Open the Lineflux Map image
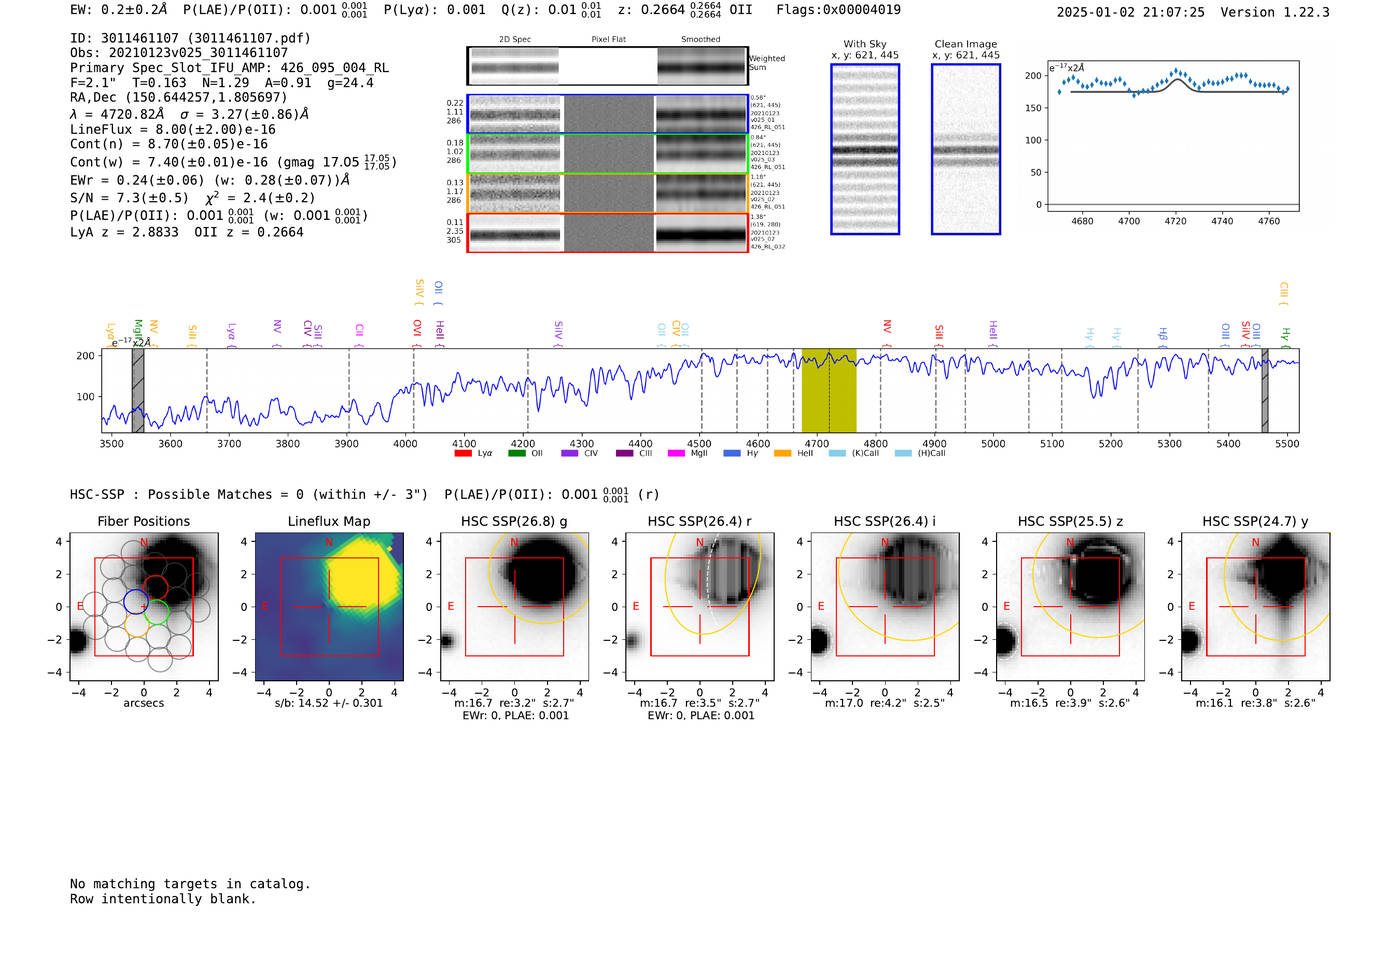Viewport: 1400px width, 953px height. pos(329,606)
